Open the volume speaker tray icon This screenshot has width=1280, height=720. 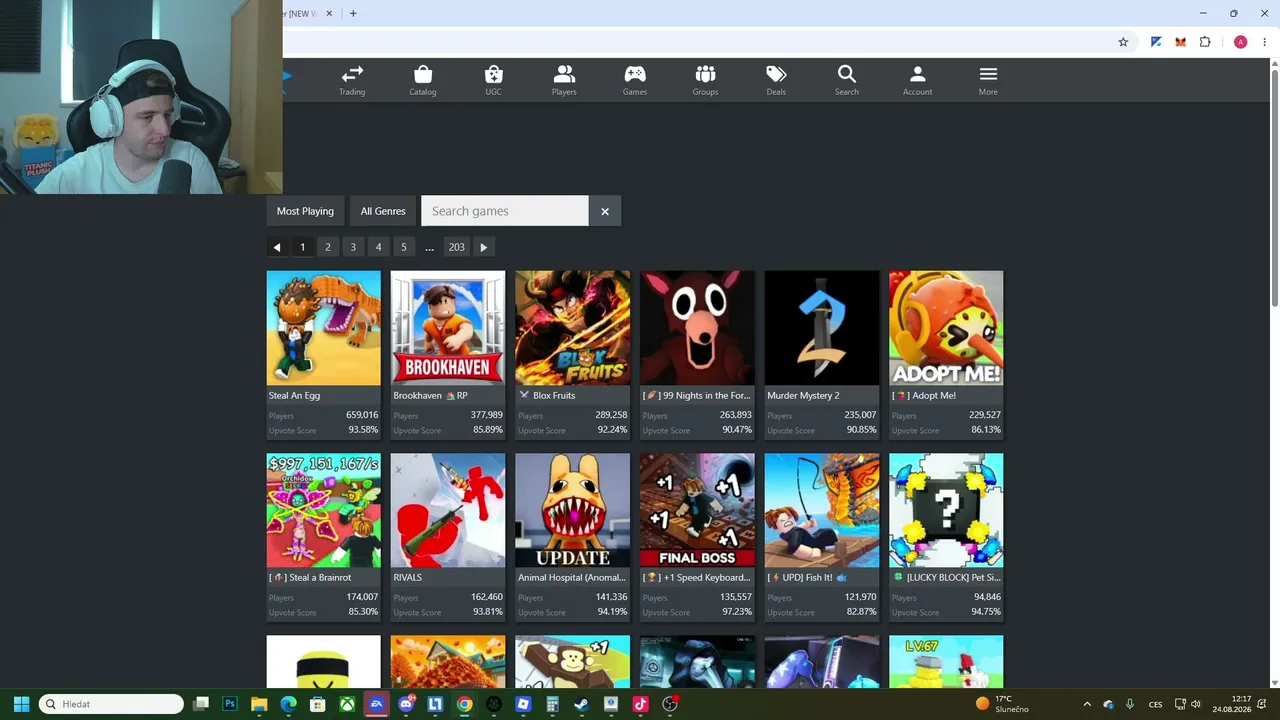pos(1195,704)
